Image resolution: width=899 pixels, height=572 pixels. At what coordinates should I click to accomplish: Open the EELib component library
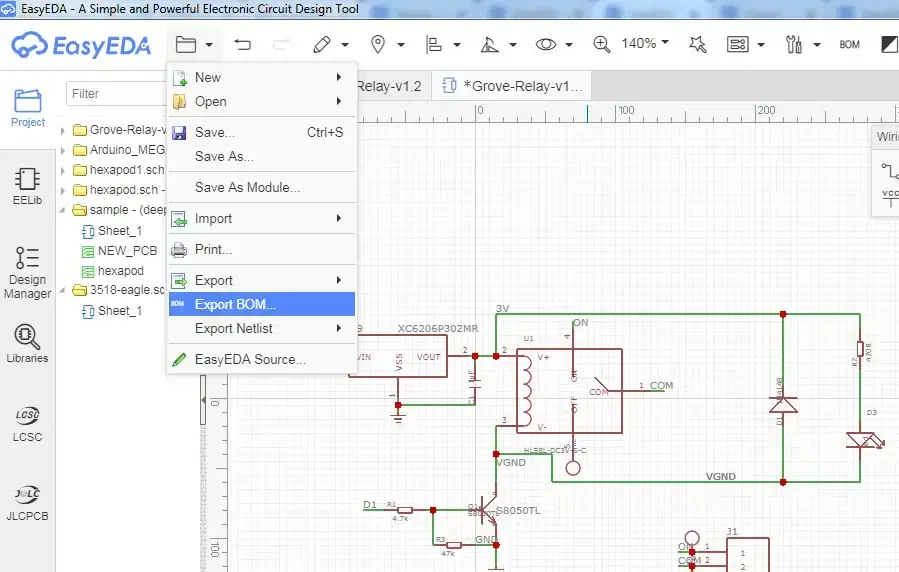coord(28,186)
